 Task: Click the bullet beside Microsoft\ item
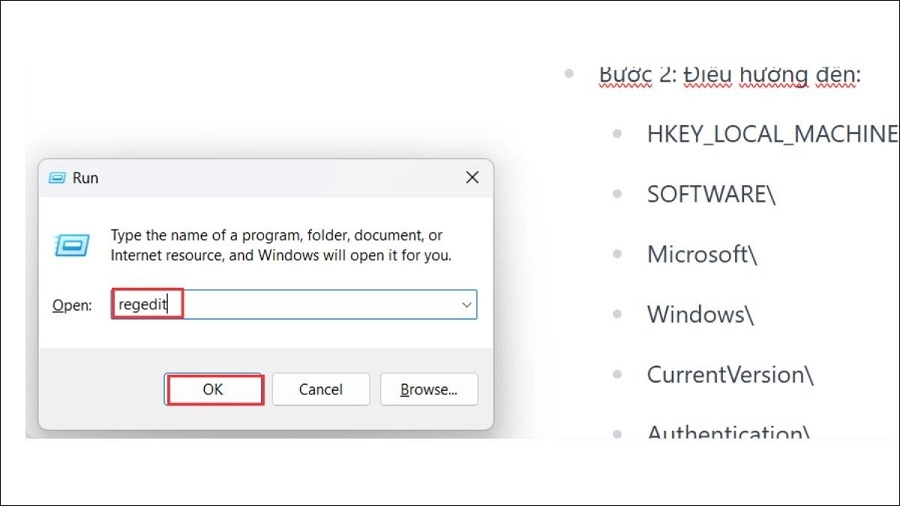pyautogui.click(x=617, y=254)
